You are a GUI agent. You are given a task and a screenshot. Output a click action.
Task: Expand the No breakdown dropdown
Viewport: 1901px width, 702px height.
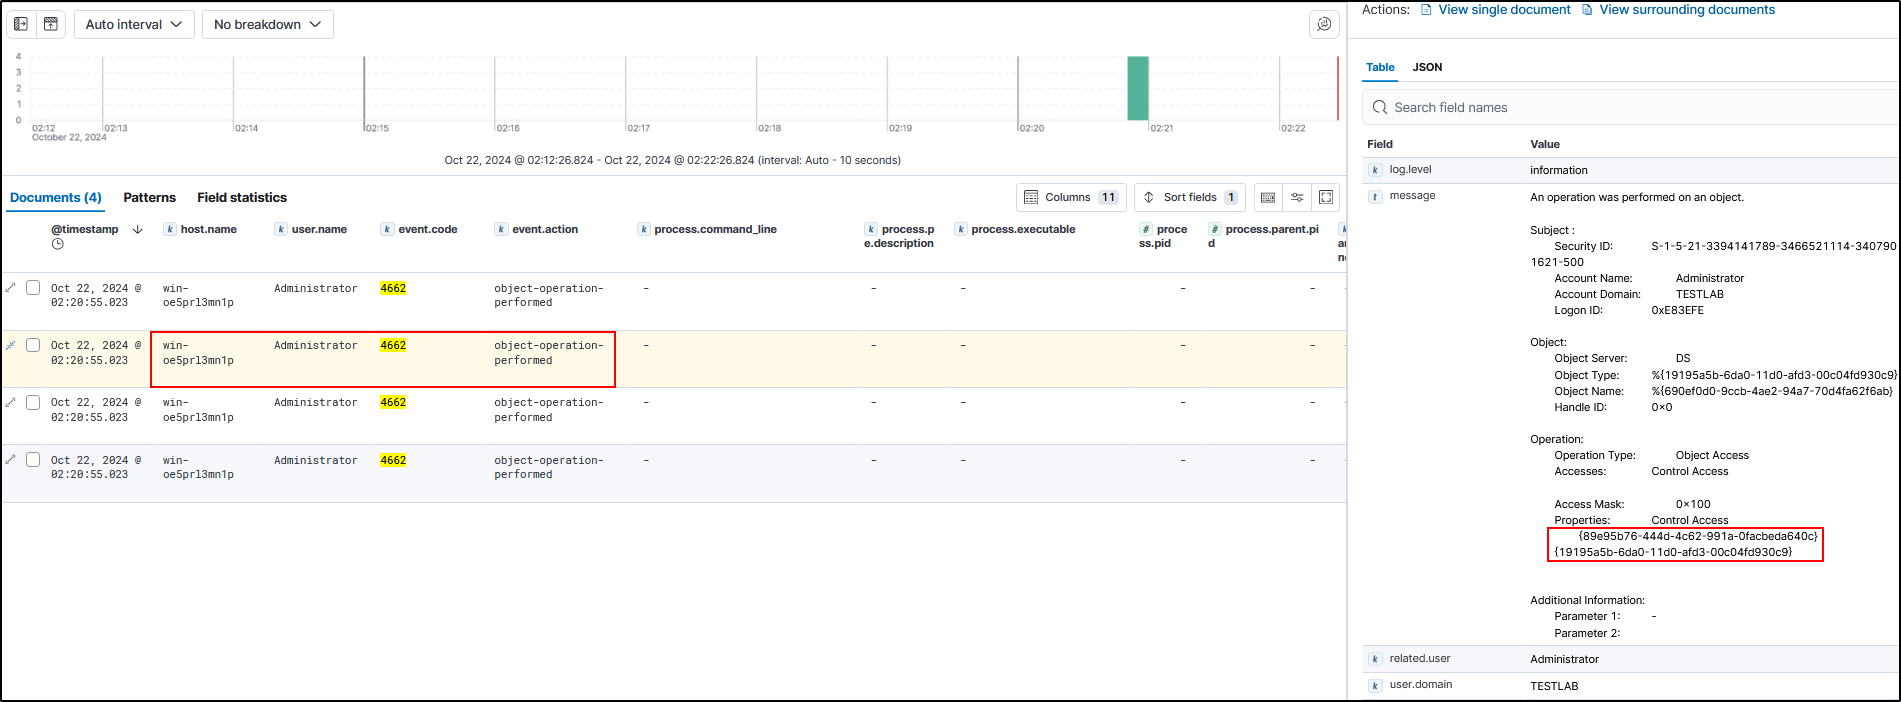pyautogui.click(x=267, y=24)
